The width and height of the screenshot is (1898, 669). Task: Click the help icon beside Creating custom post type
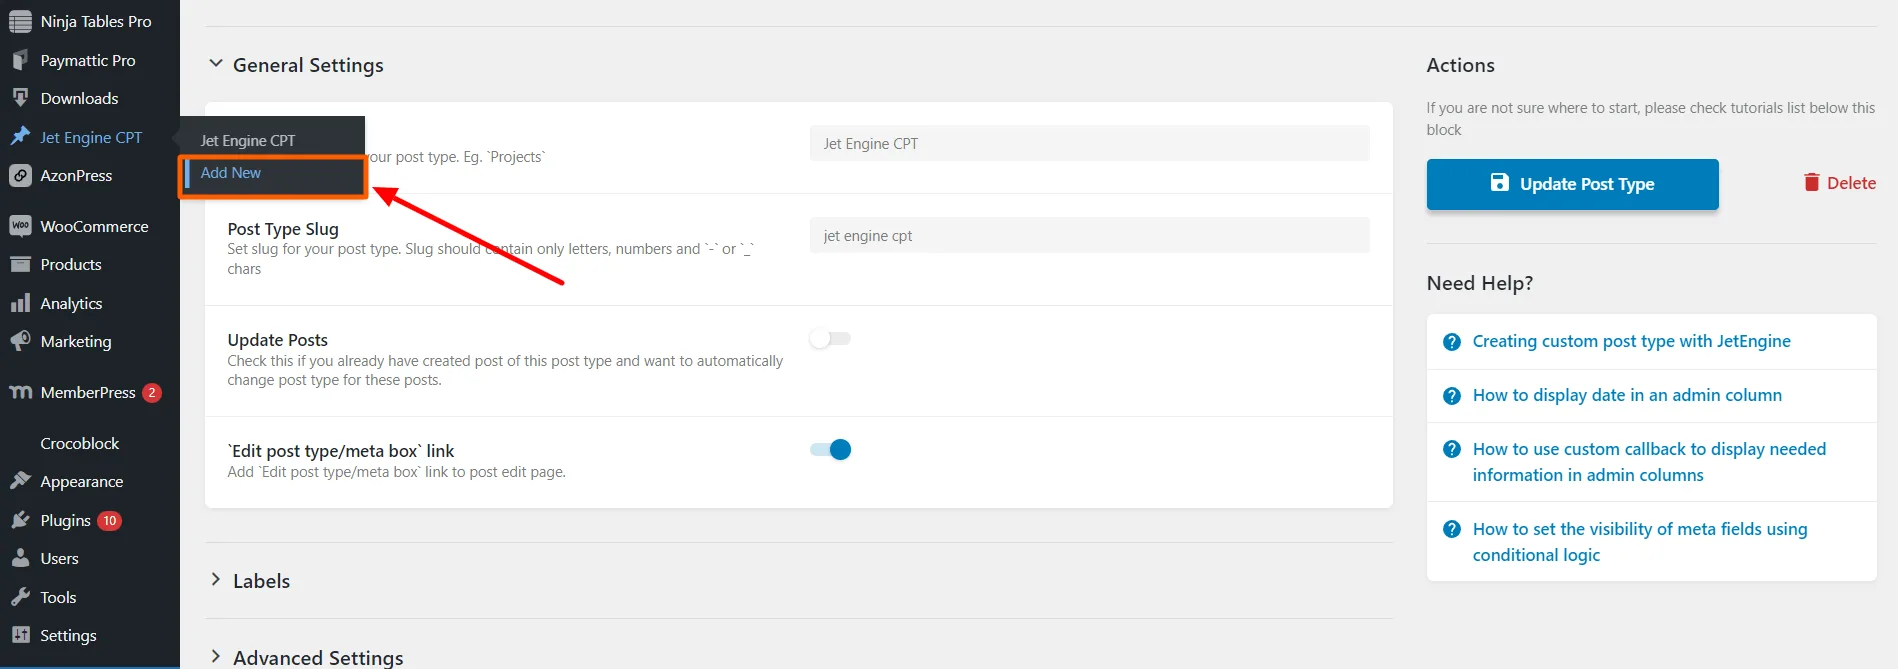(1452, 342)
